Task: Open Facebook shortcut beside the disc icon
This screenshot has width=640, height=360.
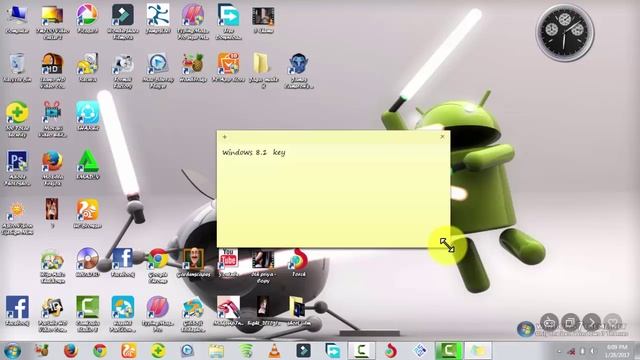Action: click(x=122, y=262)
